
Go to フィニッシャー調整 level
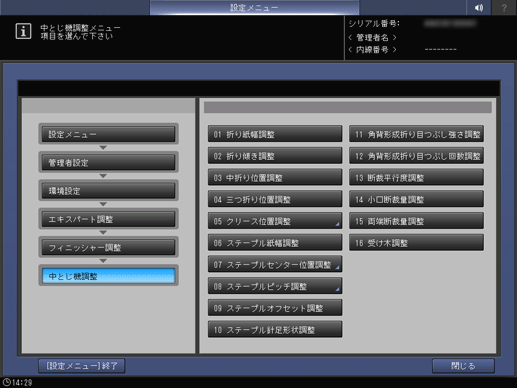pos(108,247)
